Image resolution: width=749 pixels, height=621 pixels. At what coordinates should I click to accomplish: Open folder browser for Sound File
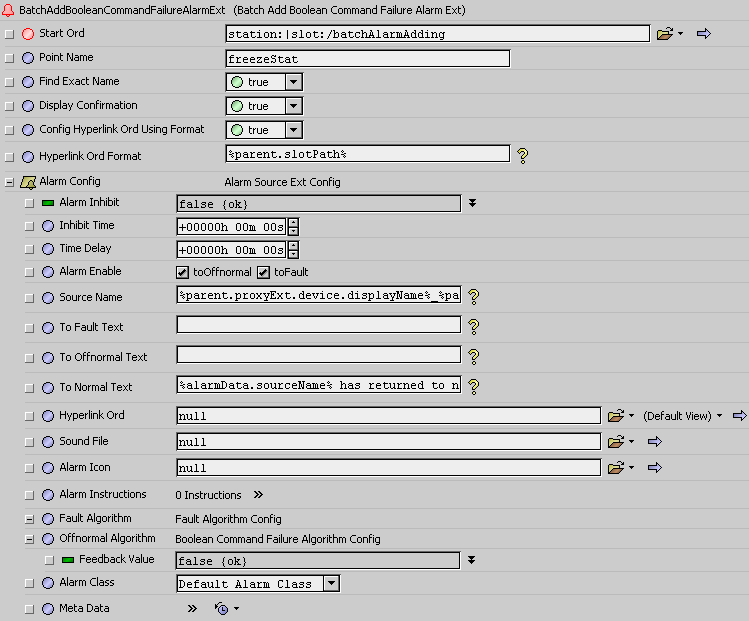coord(615,441)
